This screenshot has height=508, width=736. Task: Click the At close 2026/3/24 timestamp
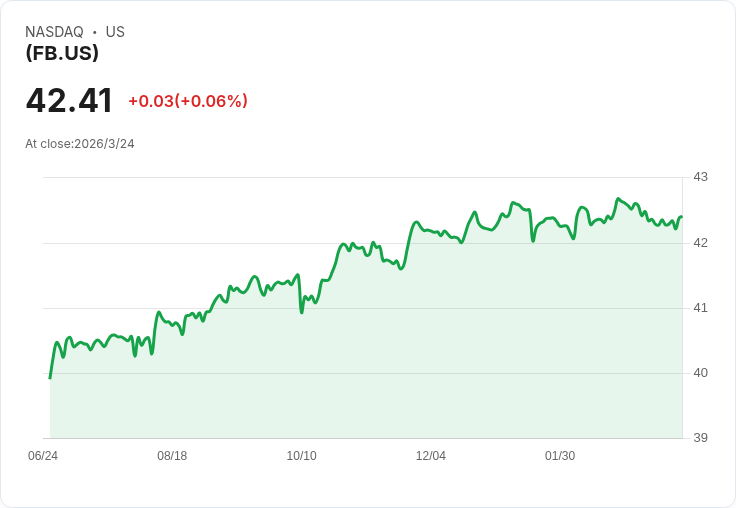[80, 144]
